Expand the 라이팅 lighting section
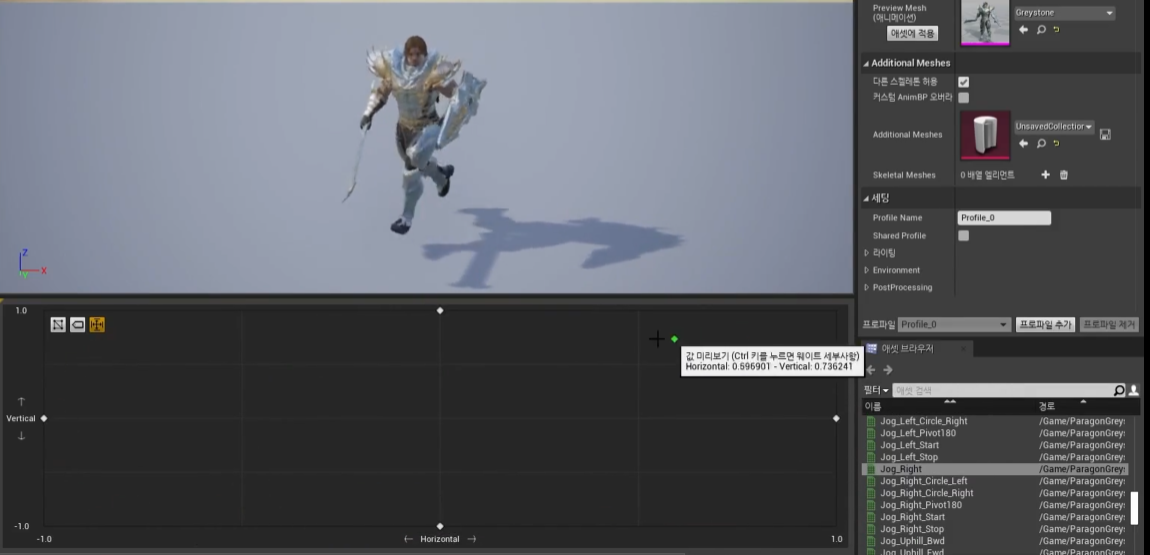 coord(867,252)
